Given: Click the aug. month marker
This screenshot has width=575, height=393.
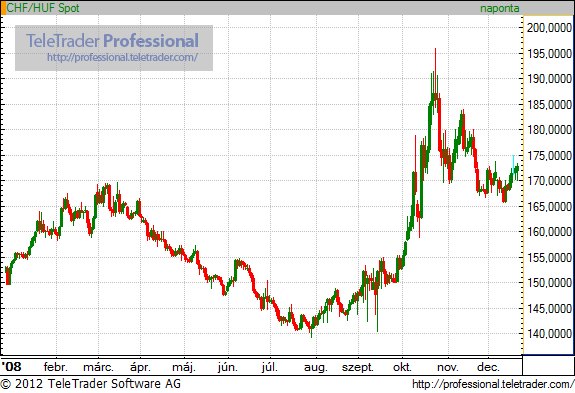Looking at the screenshot, I should click(x=316, y=367).
